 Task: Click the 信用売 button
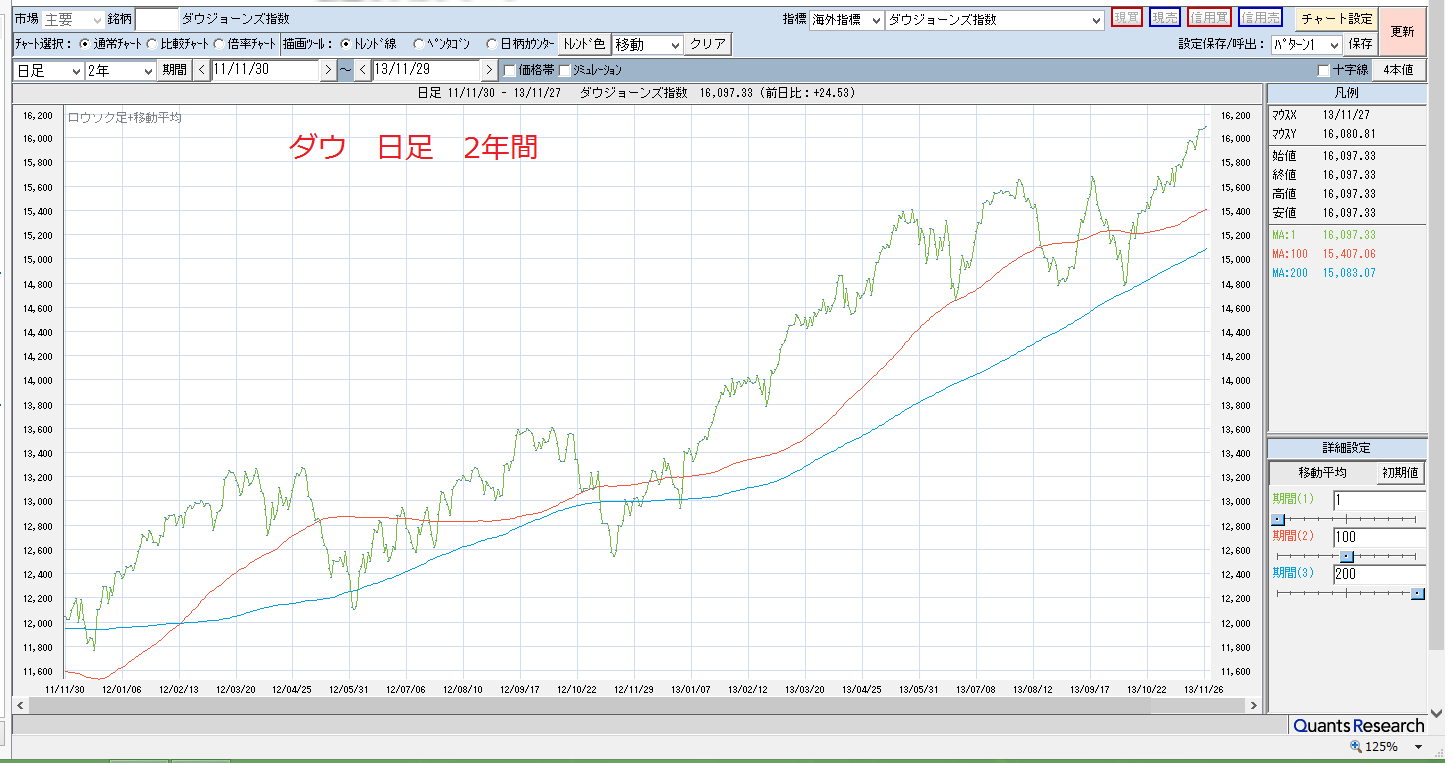tap(1260, 18)
